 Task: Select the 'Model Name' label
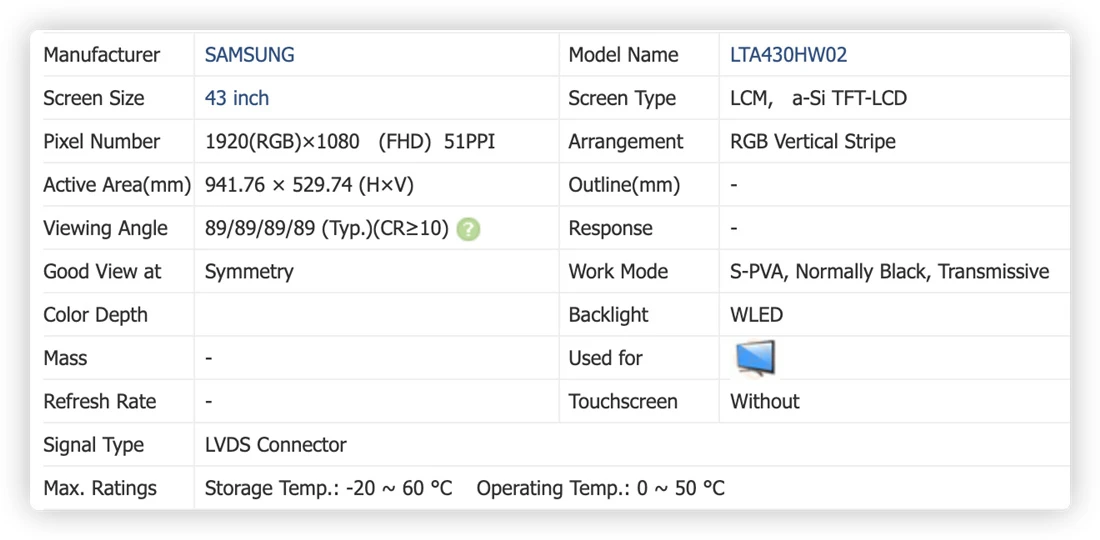point(624,55)
